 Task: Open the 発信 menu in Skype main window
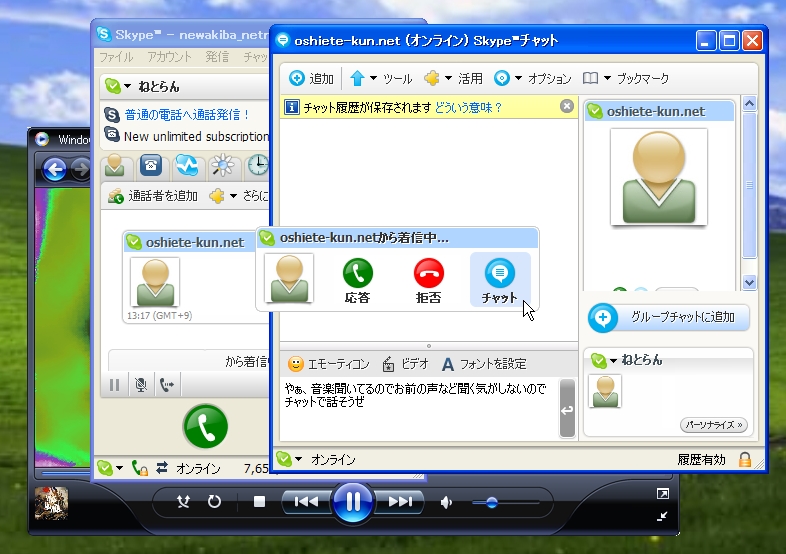point(217,57)
